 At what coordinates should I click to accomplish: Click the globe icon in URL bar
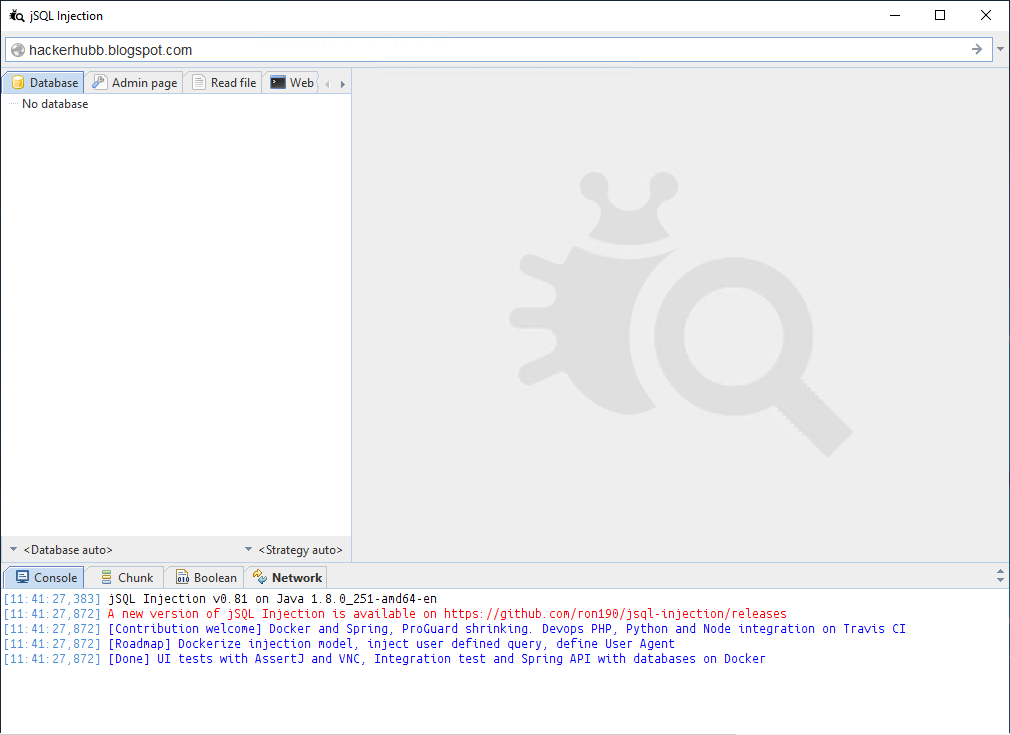(x=18, y=50)
